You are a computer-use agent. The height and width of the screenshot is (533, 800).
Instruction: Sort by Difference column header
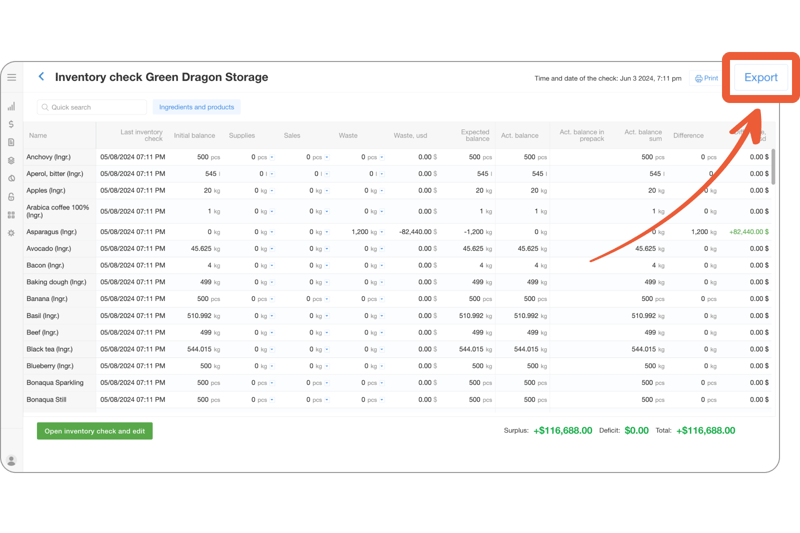[x=688, y=136]
